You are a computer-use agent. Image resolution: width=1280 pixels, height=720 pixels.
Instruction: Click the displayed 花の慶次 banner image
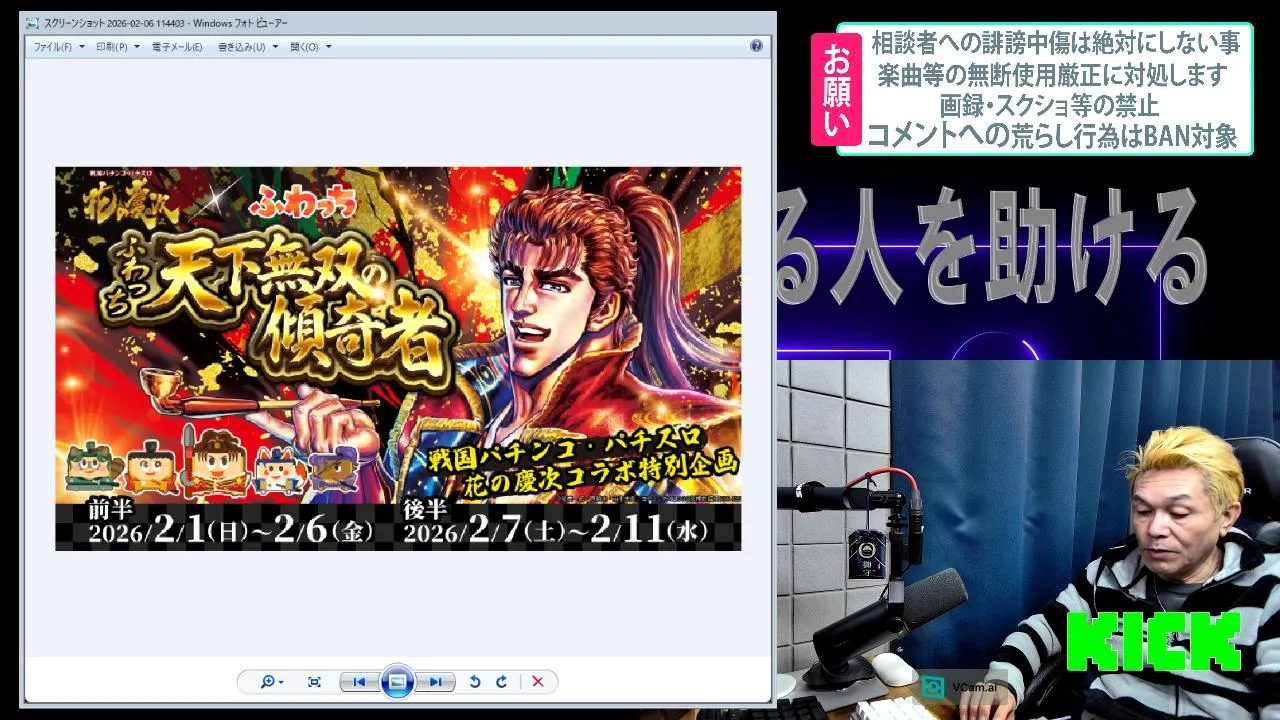[x=398, y=358]
